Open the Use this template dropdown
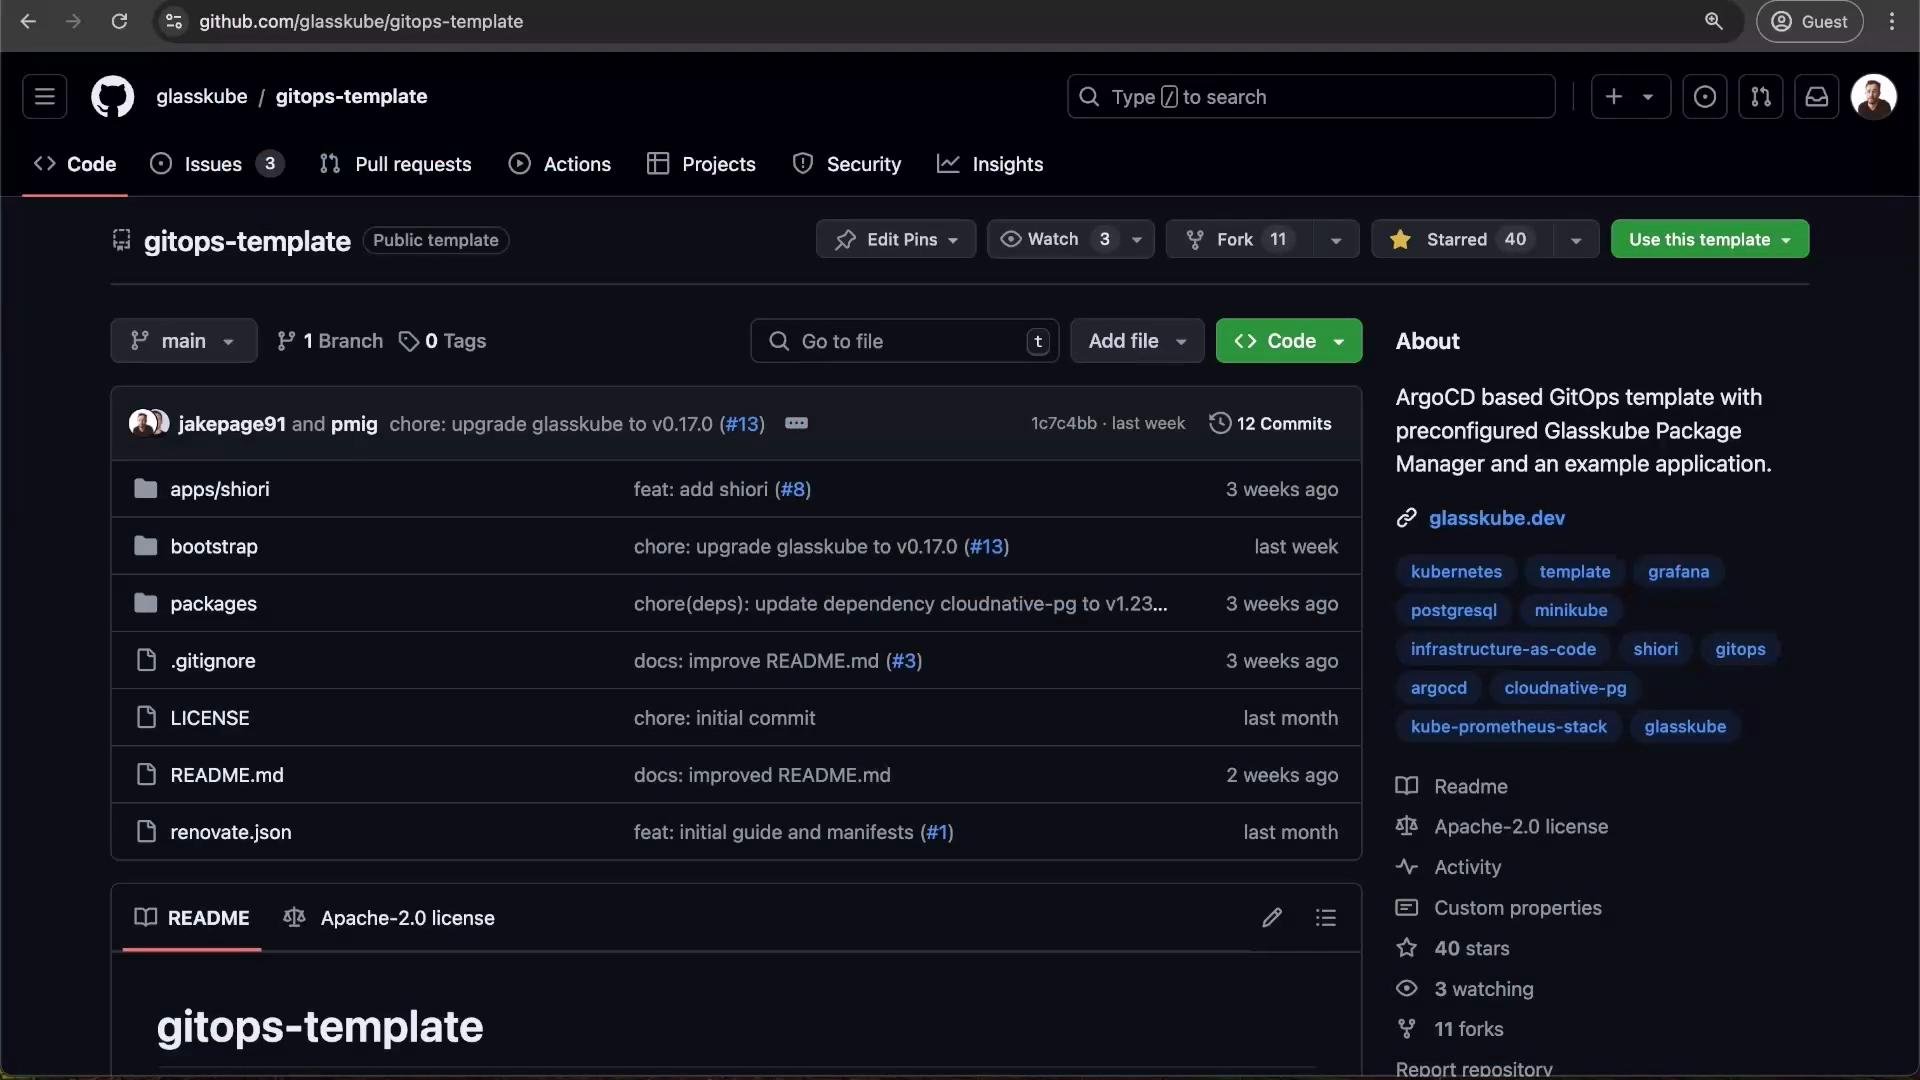 [x=1710, y=239]
